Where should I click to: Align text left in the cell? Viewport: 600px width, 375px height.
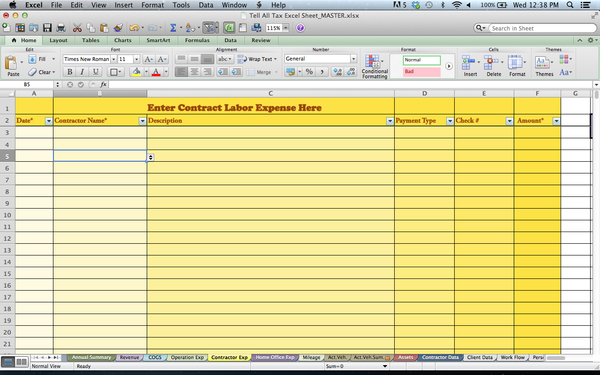pos(181,72)
